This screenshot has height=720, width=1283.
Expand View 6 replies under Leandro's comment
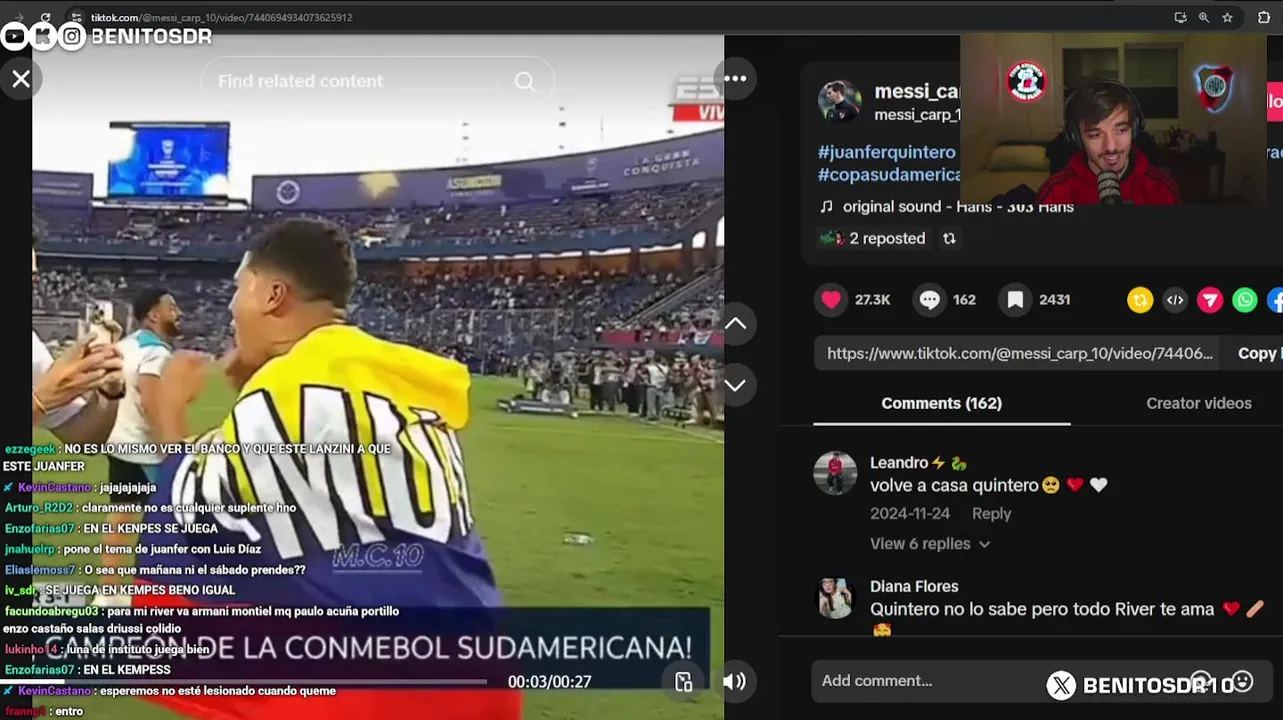pos(929,544)
